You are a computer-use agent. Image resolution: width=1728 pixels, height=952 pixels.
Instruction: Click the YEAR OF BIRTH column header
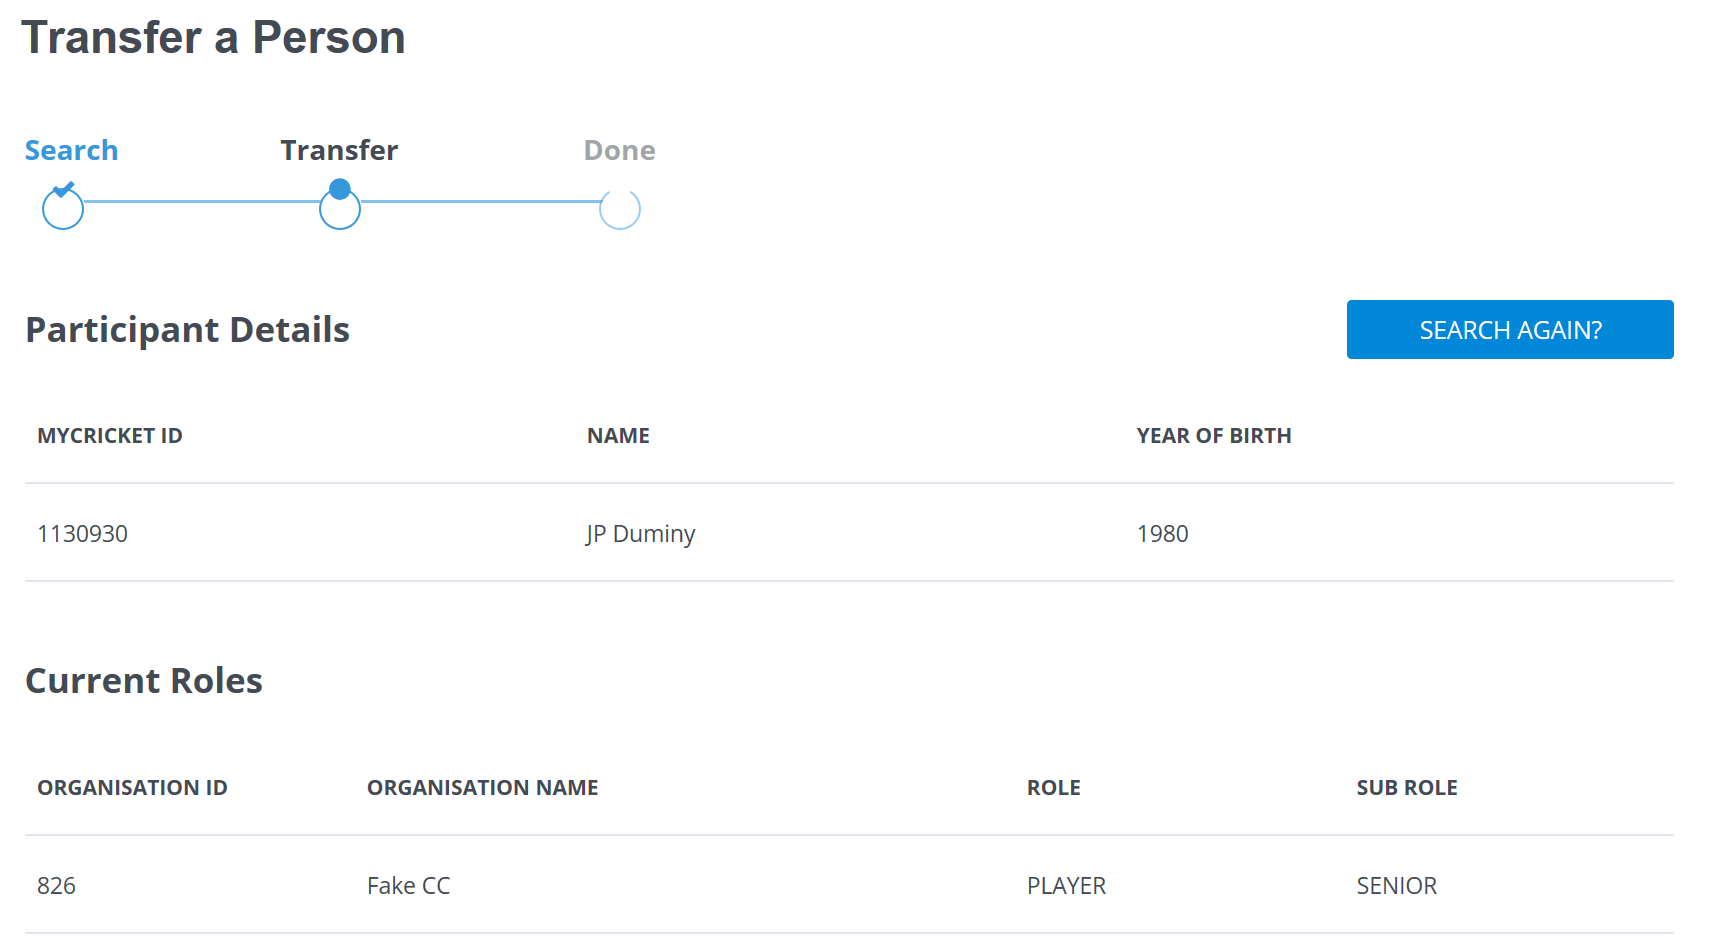click(x=1214, y=436)
